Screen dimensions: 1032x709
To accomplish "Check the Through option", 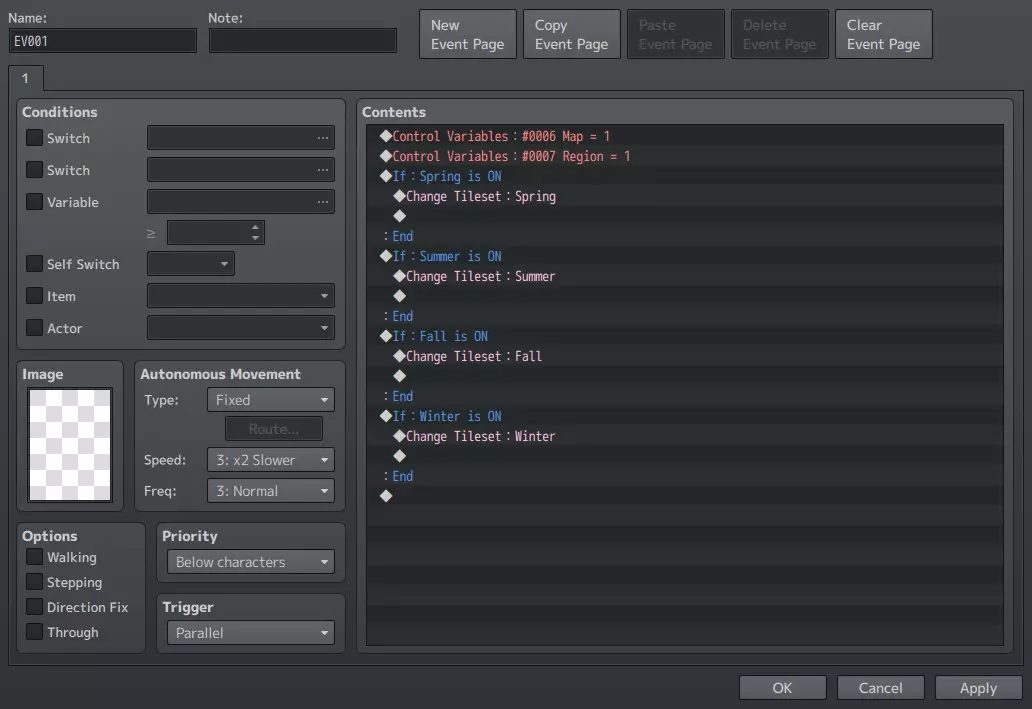I will pyautogui.click(x=35, y=632).
